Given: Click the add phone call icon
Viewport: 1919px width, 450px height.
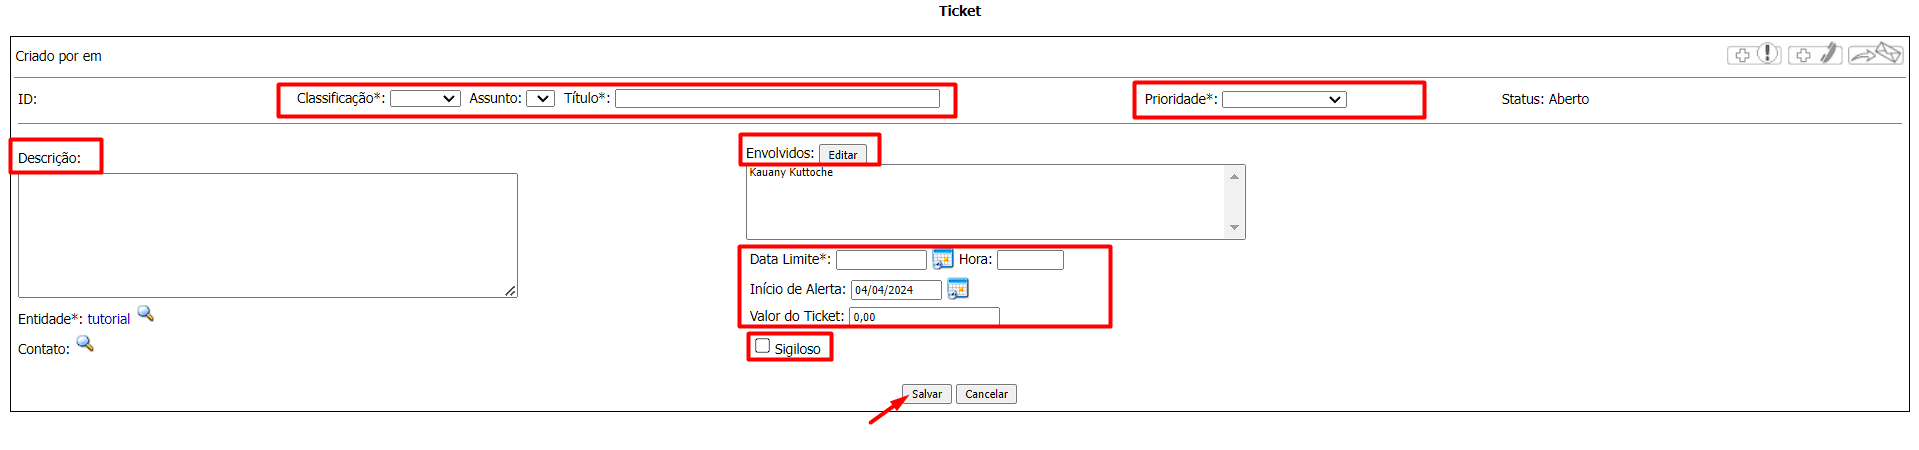Looking at the screenshot, I should (1815, 54).
